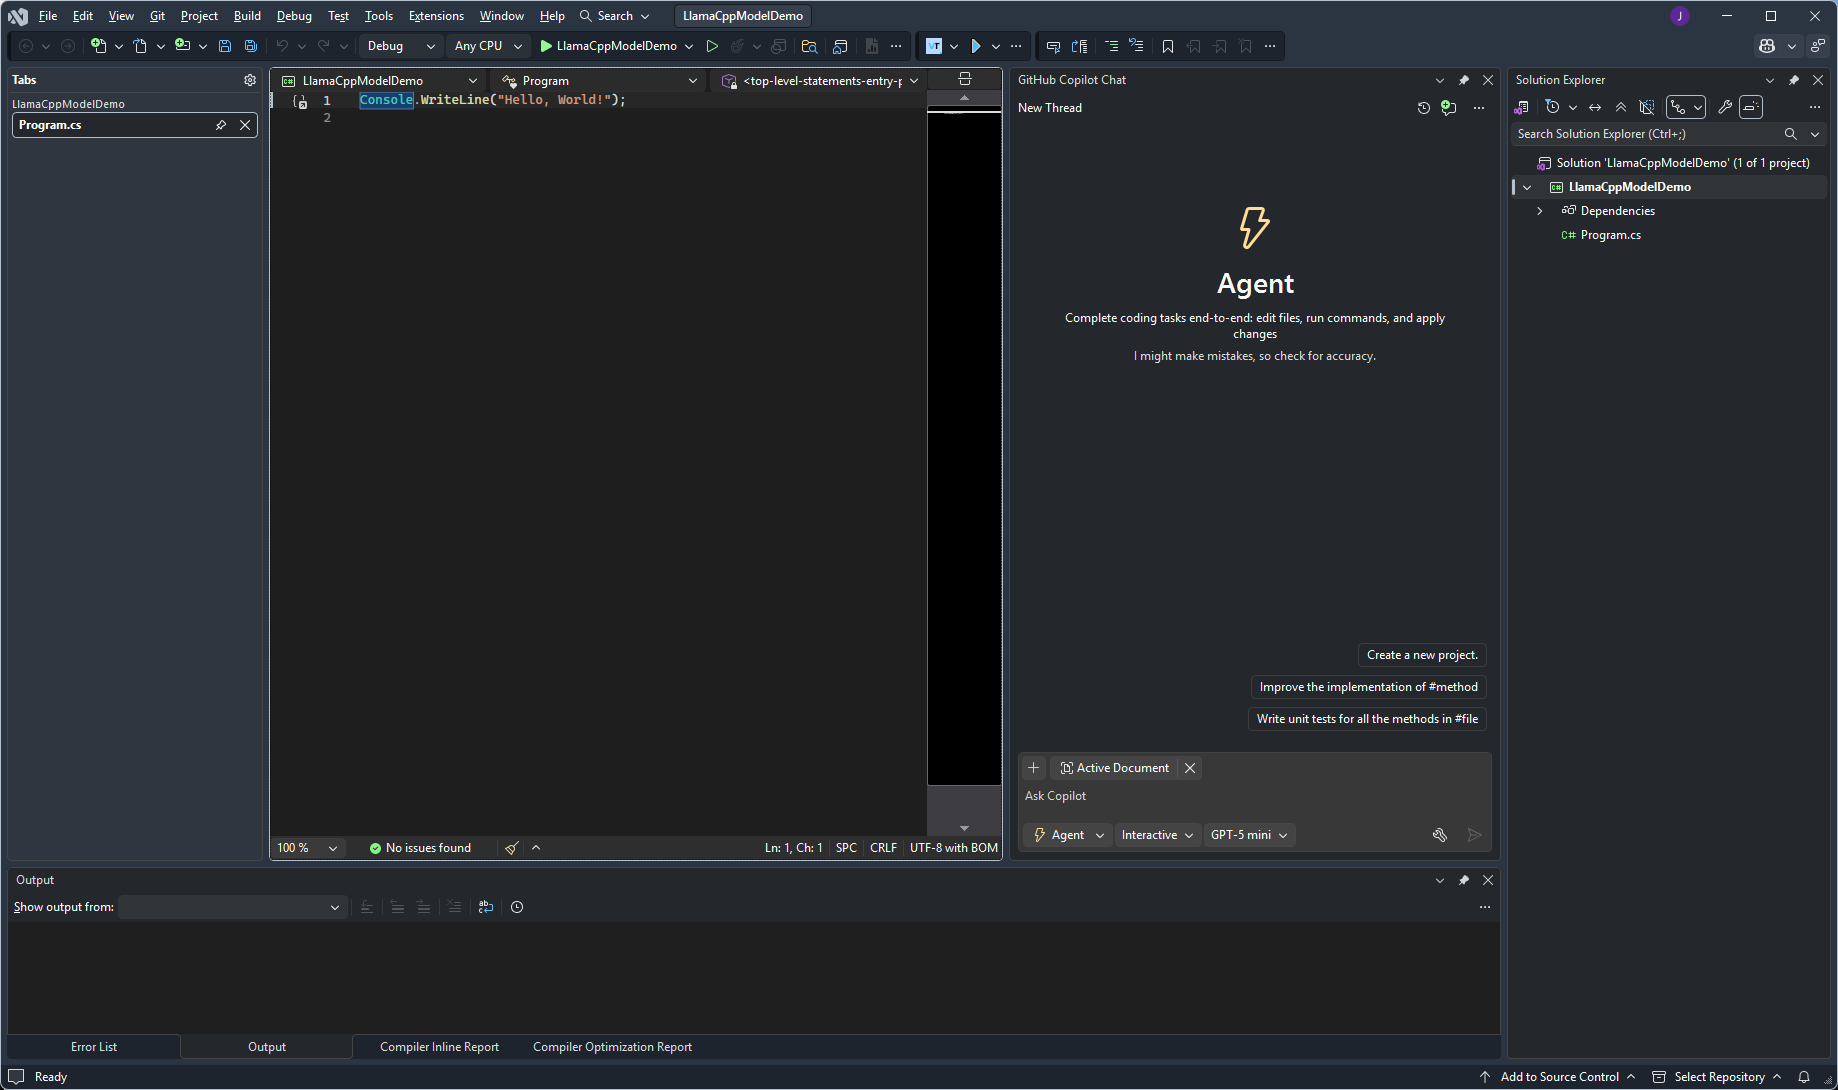Click Output clock timestamp icon
This screenshot has width=1838, height=1090.
click(x=517, y=907)
